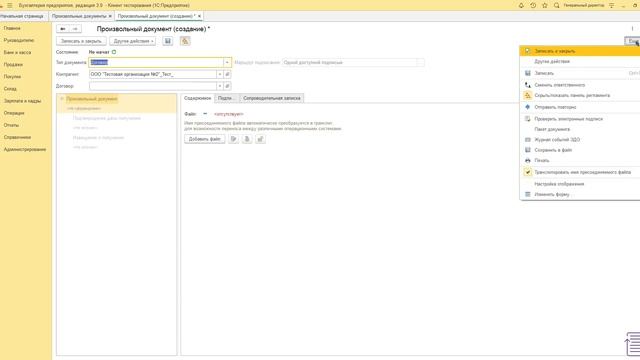Click the back navigation arrow
Screen dimensions: 640x360
pos(62,29)
